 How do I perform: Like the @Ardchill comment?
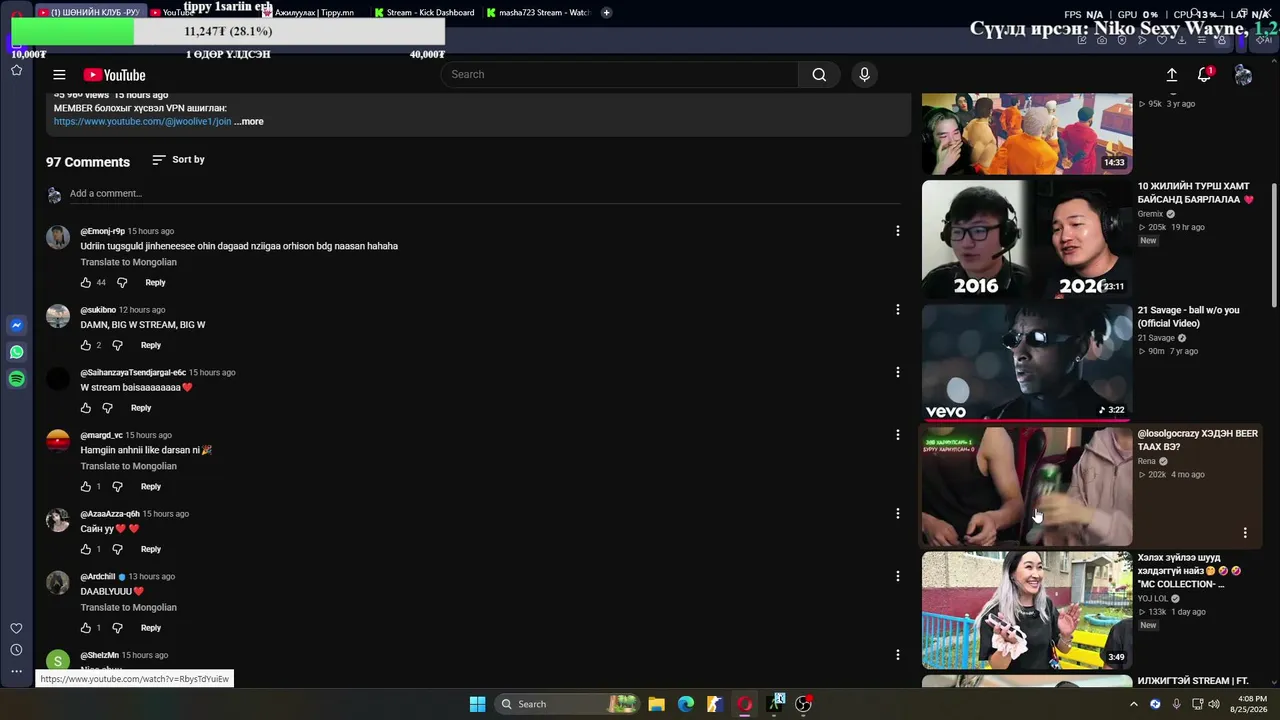pos(86,628)
